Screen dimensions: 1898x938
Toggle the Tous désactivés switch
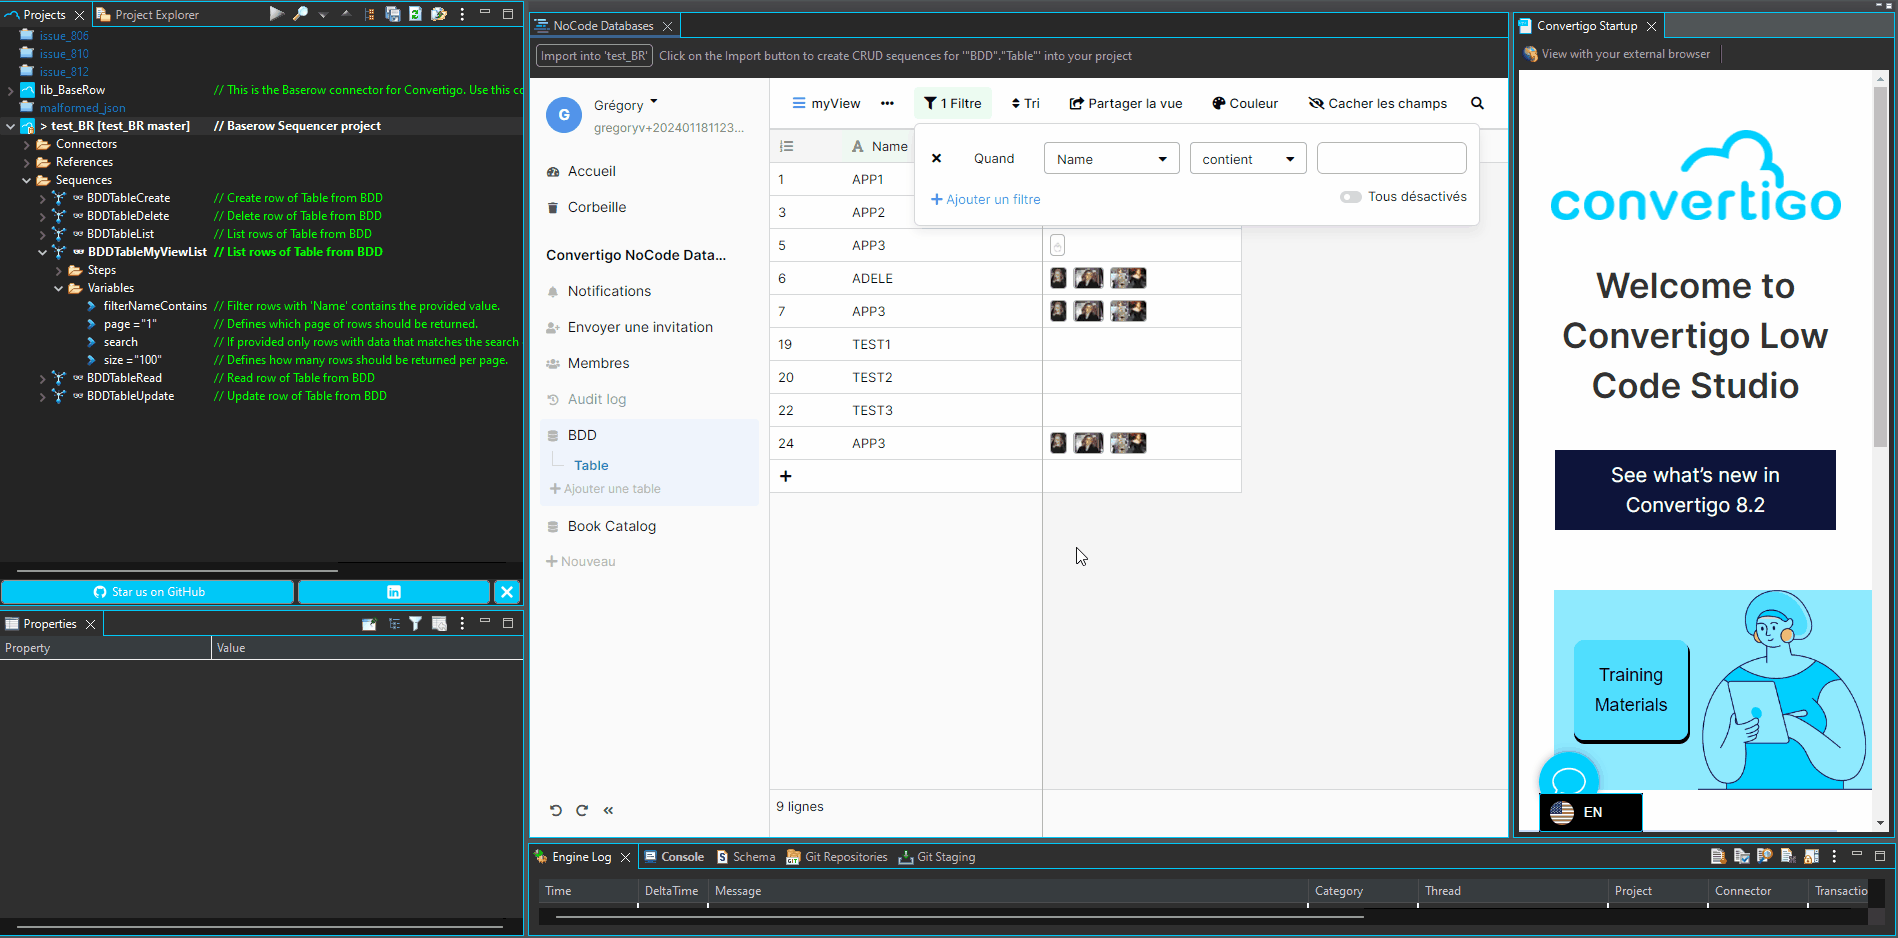coord(1350,197)
